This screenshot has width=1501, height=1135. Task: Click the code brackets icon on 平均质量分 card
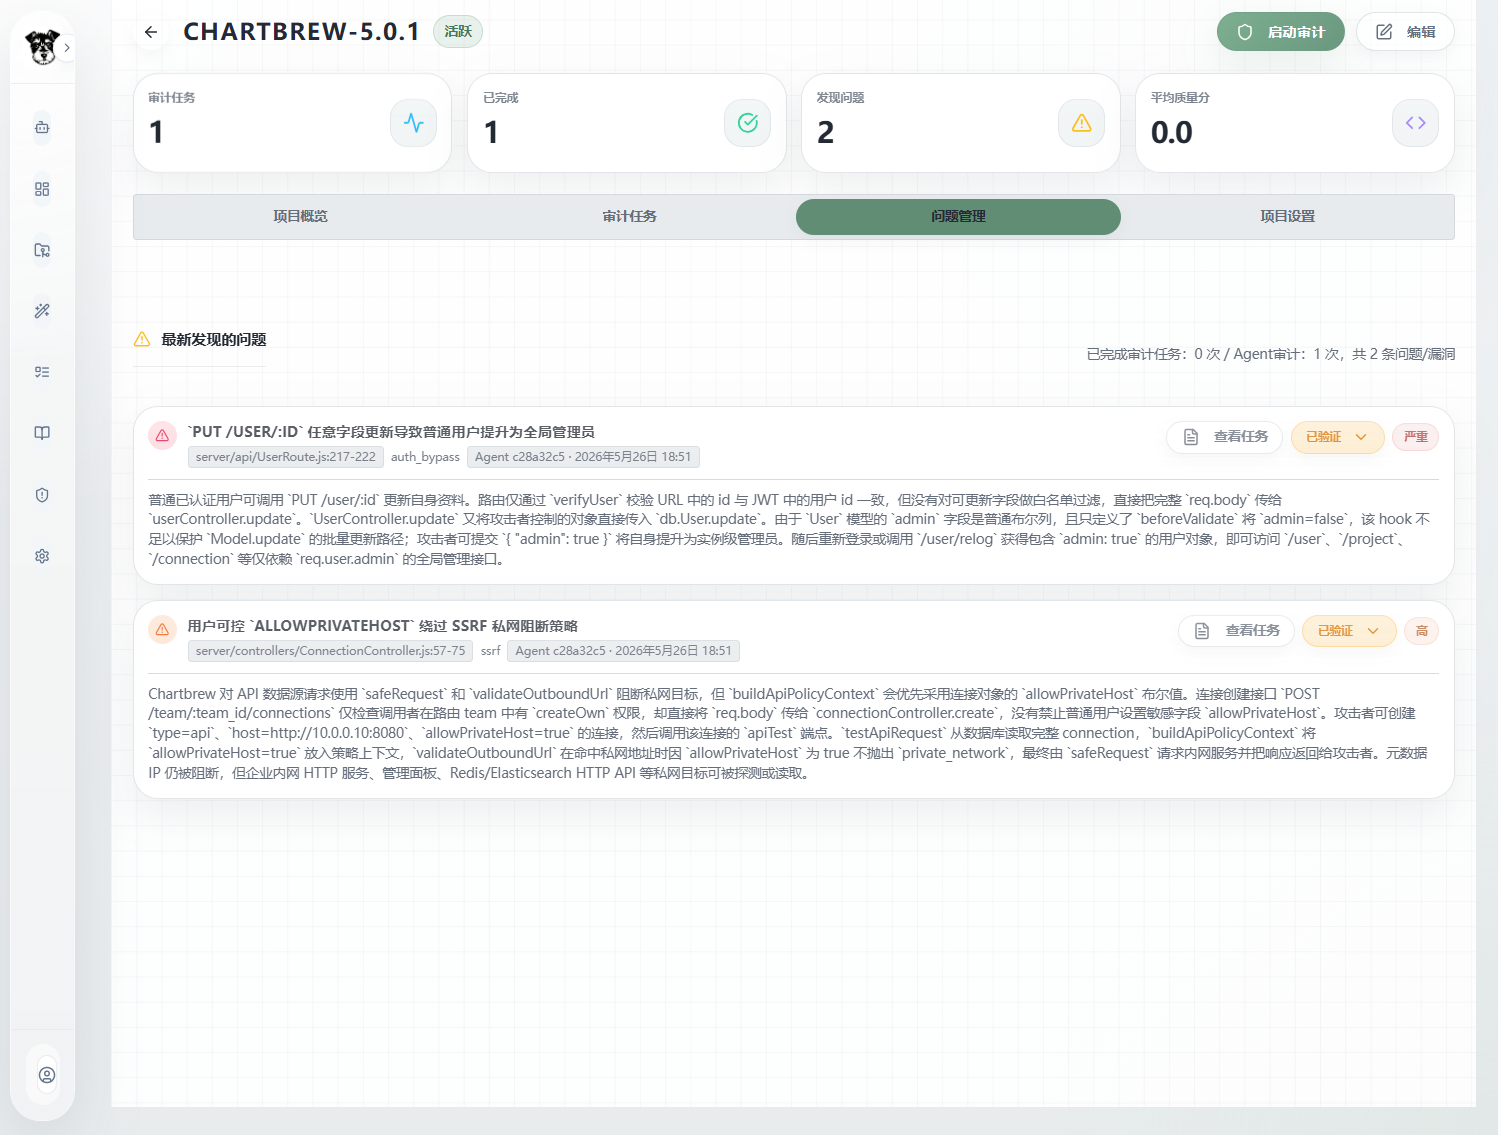[1416, 123]
